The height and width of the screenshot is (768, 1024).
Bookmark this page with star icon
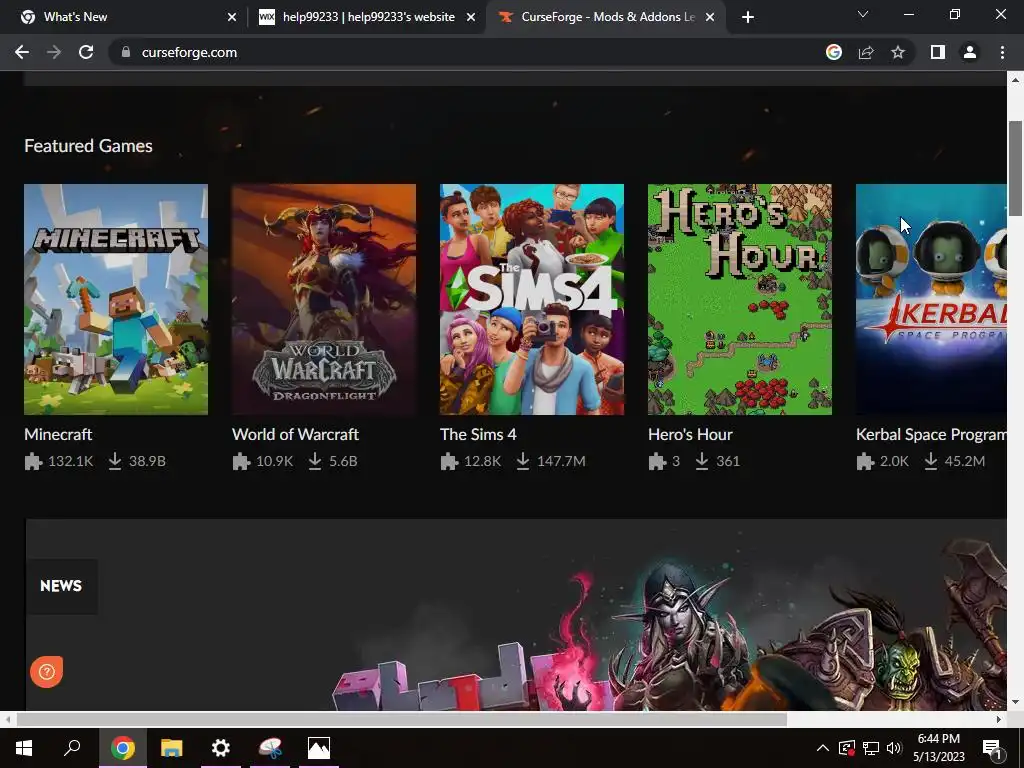click(898, 52)
